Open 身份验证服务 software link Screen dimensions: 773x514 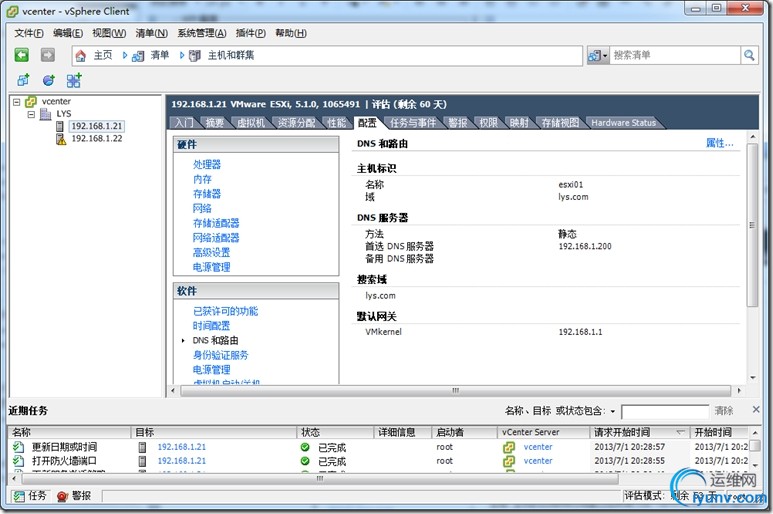point(220,355)
